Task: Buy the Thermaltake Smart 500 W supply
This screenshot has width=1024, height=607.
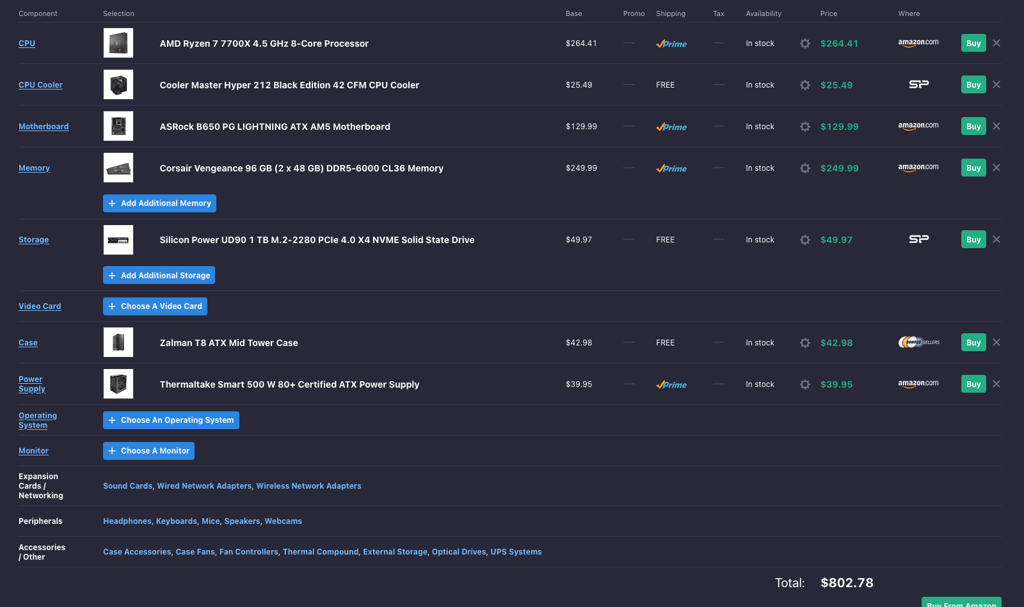Action: coord(973,384)
